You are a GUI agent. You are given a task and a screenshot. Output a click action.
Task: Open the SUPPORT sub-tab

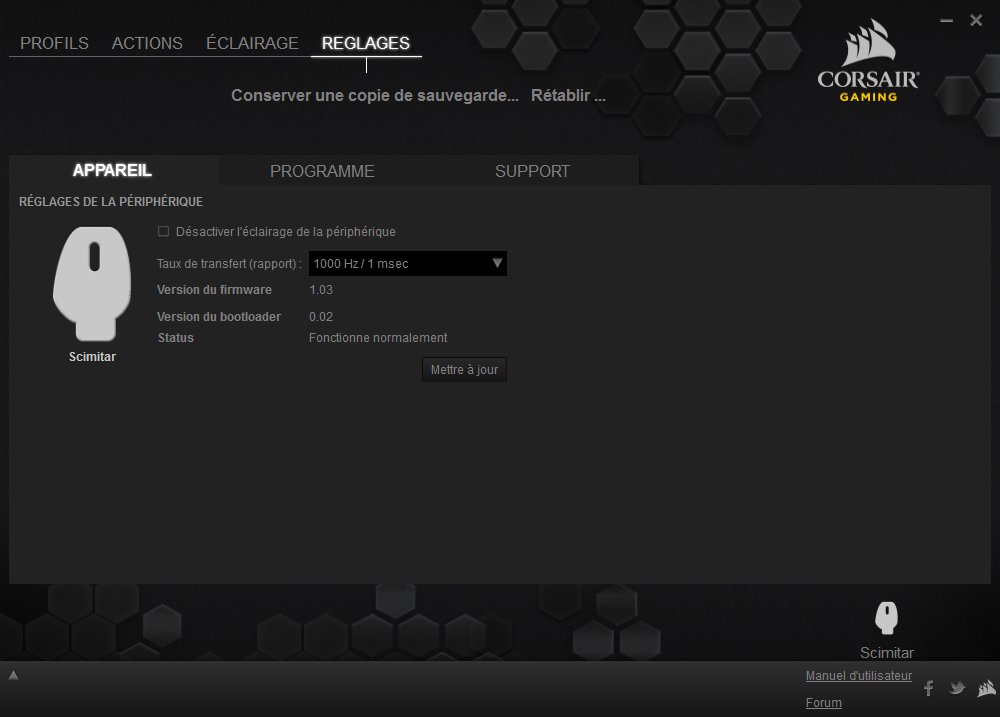533,171
